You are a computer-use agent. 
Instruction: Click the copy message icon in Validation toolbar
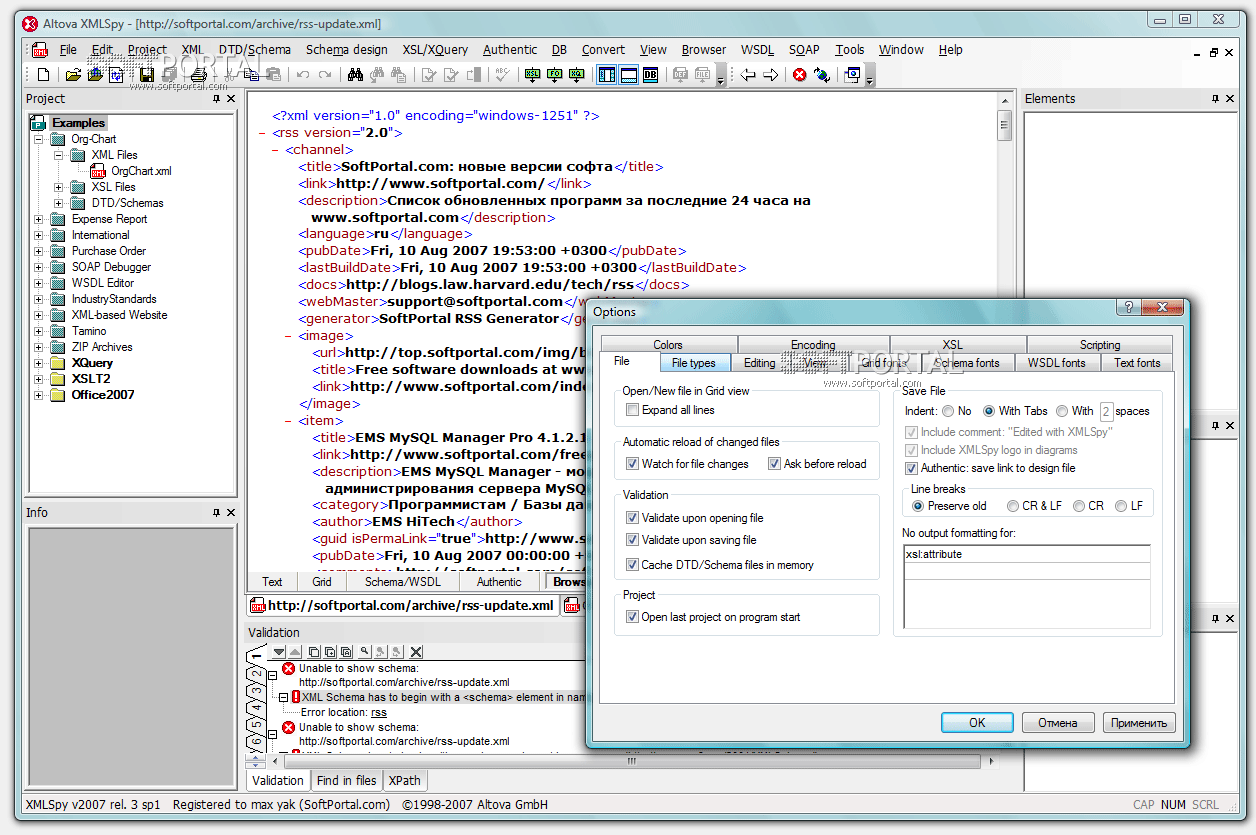coord(314,652)
